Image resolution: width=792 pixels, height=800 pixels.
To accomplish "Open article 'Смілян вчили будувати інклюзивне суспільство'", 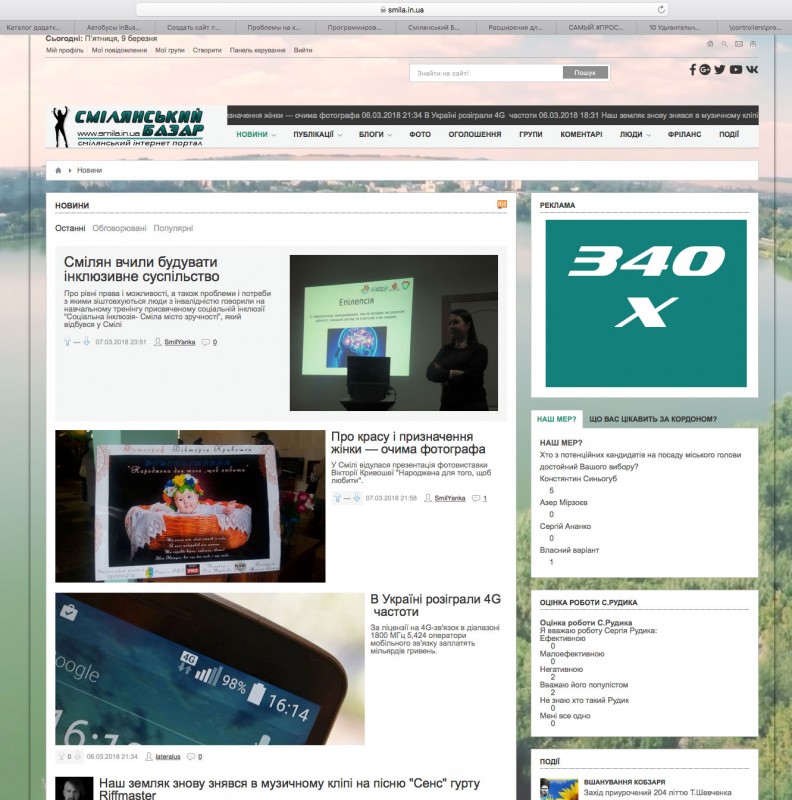I will (141, 269).
